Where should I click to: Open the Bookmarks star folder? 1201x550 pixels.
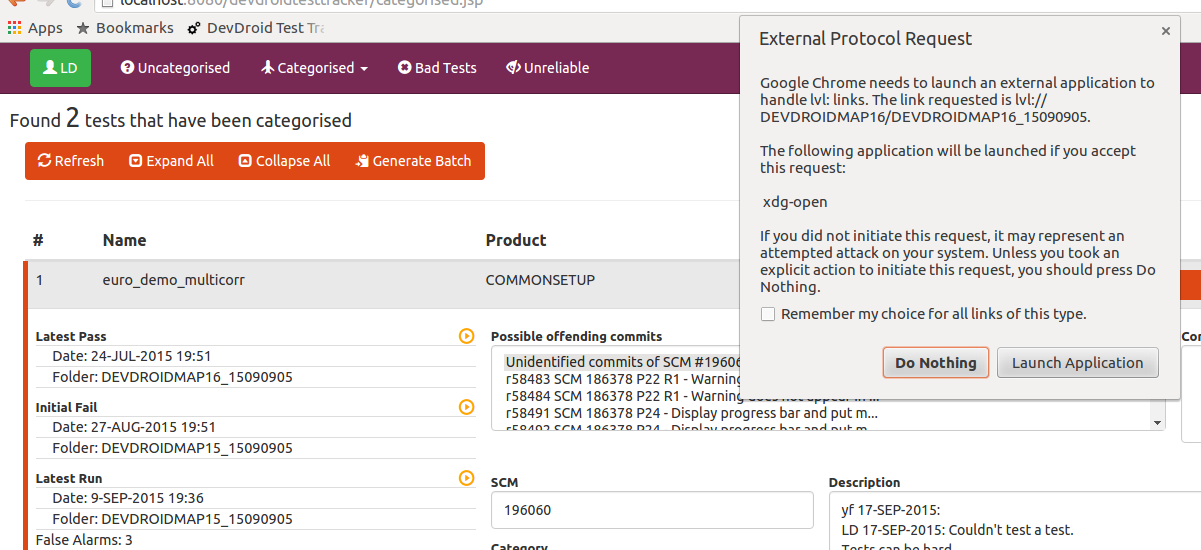[x=125, y=28]
